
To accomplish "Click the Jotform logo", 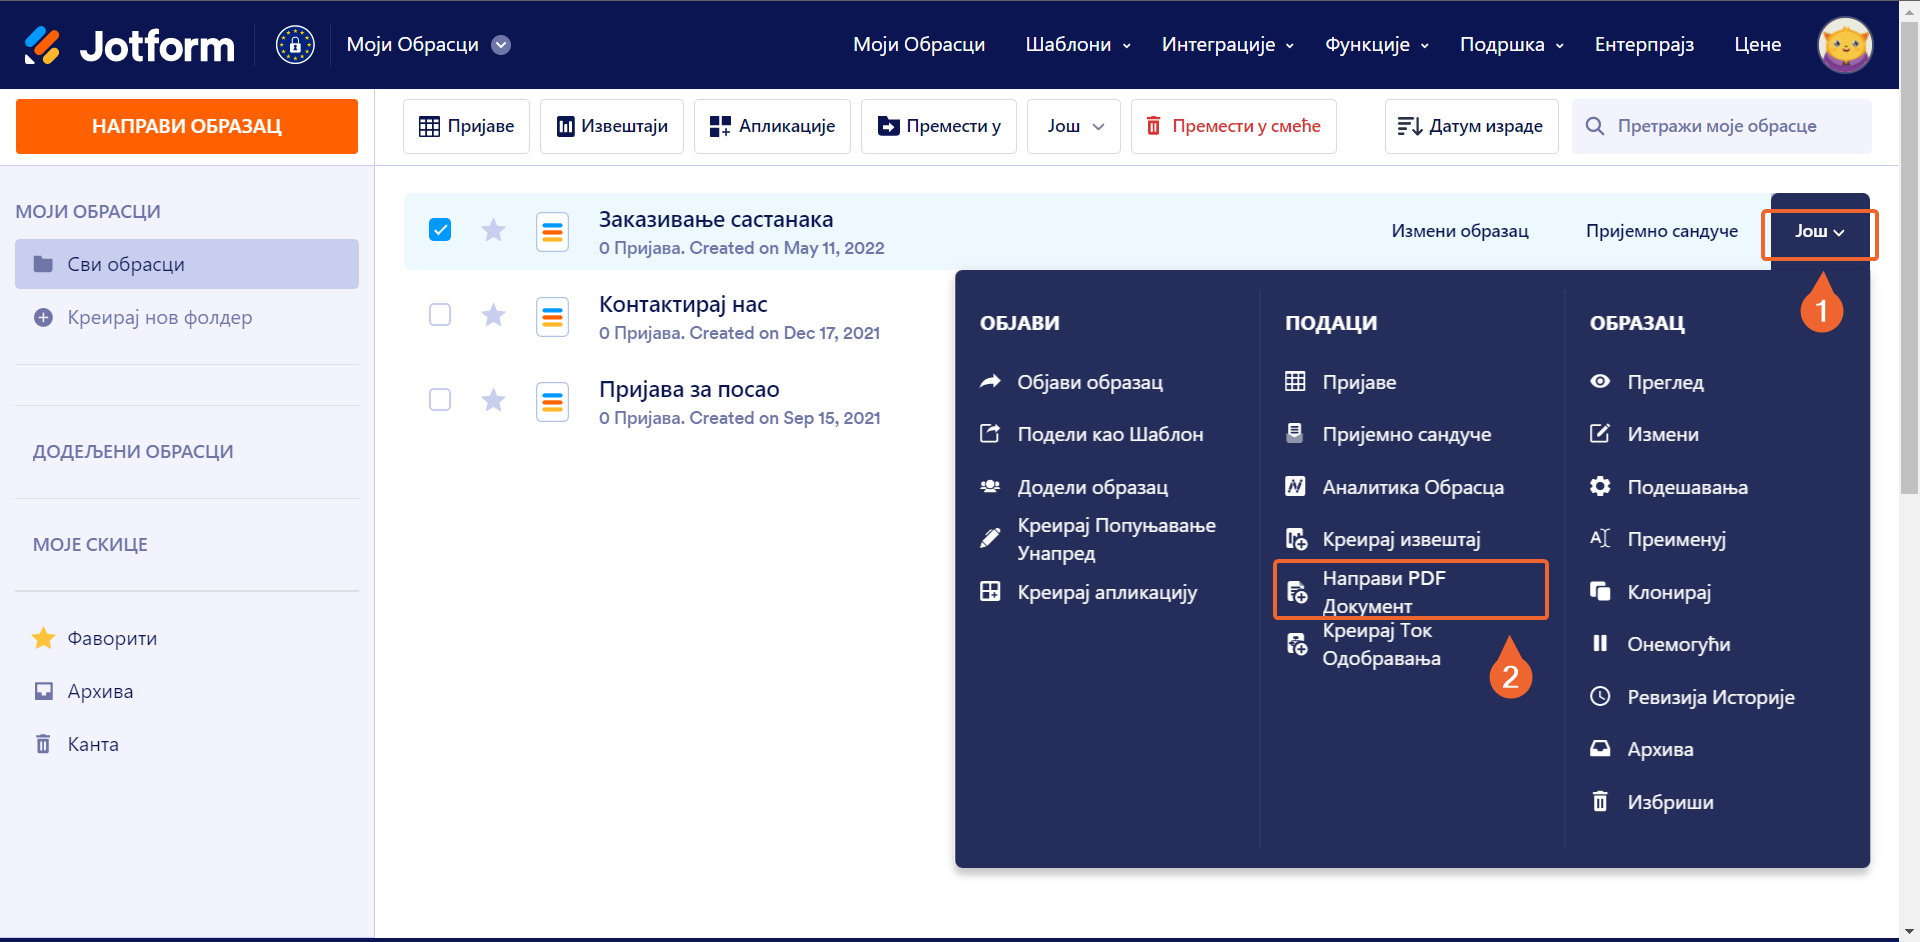I will [129, 45].
